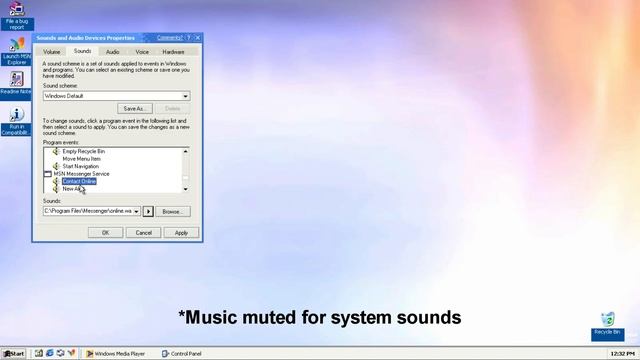The height and width of the screenshot is (360, 640).
Task: Open the Sounds file dropdown arrow
Action: click(x=136, y=211)
